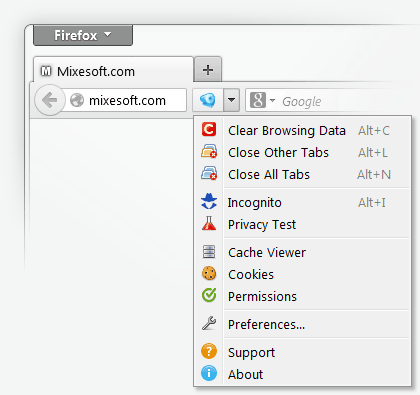The image size is (420, 395).
Task: Click the wrench icon beside Preferences
Action: 209,323
